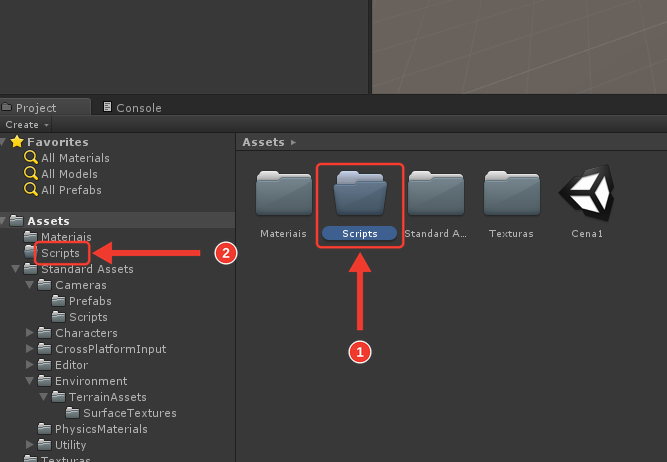Click the CrossPlatformInput folder icon
667x462 pixels.
(x=45, y=348)
